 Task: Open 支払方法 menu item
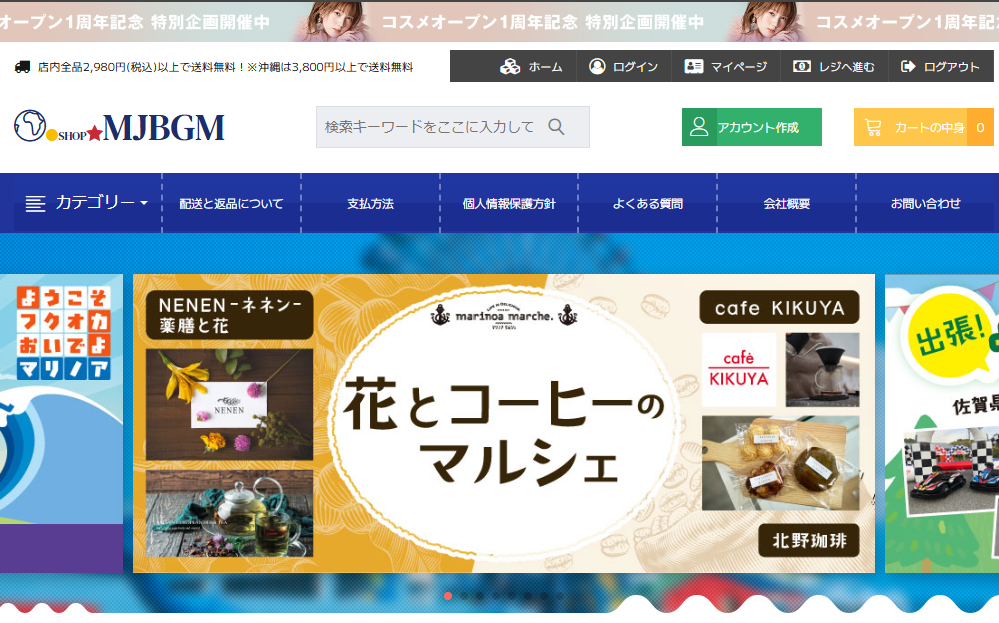(x=370, y=204)
